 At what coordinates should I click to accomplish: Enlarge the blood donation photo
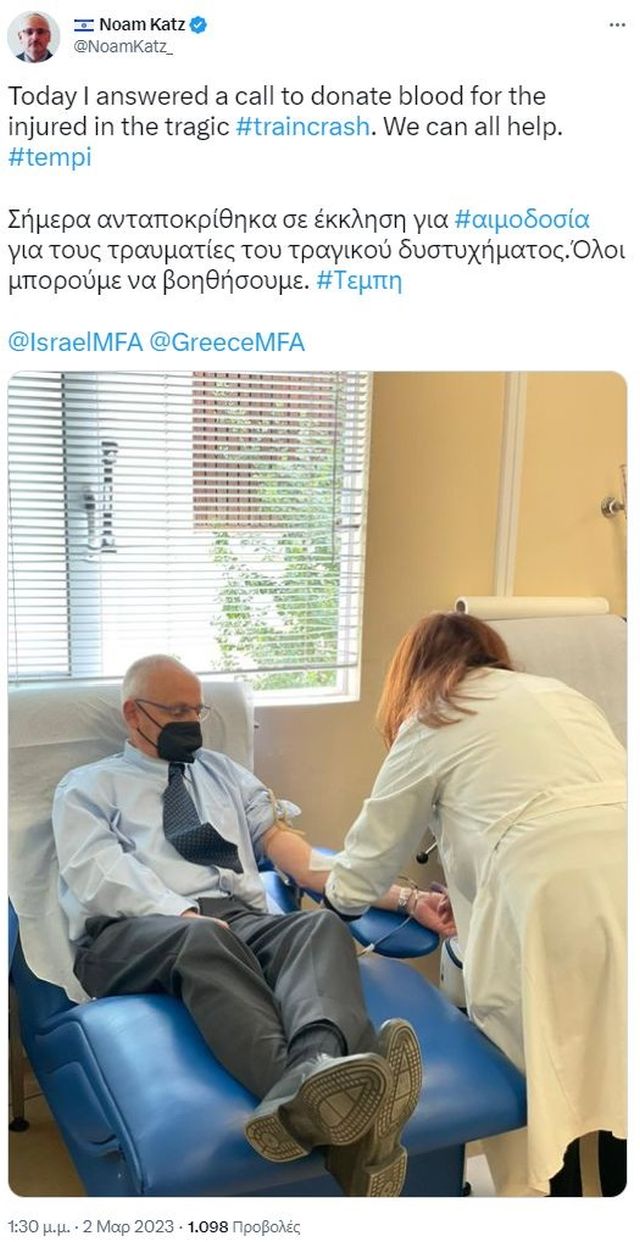[x=318, y=784]
